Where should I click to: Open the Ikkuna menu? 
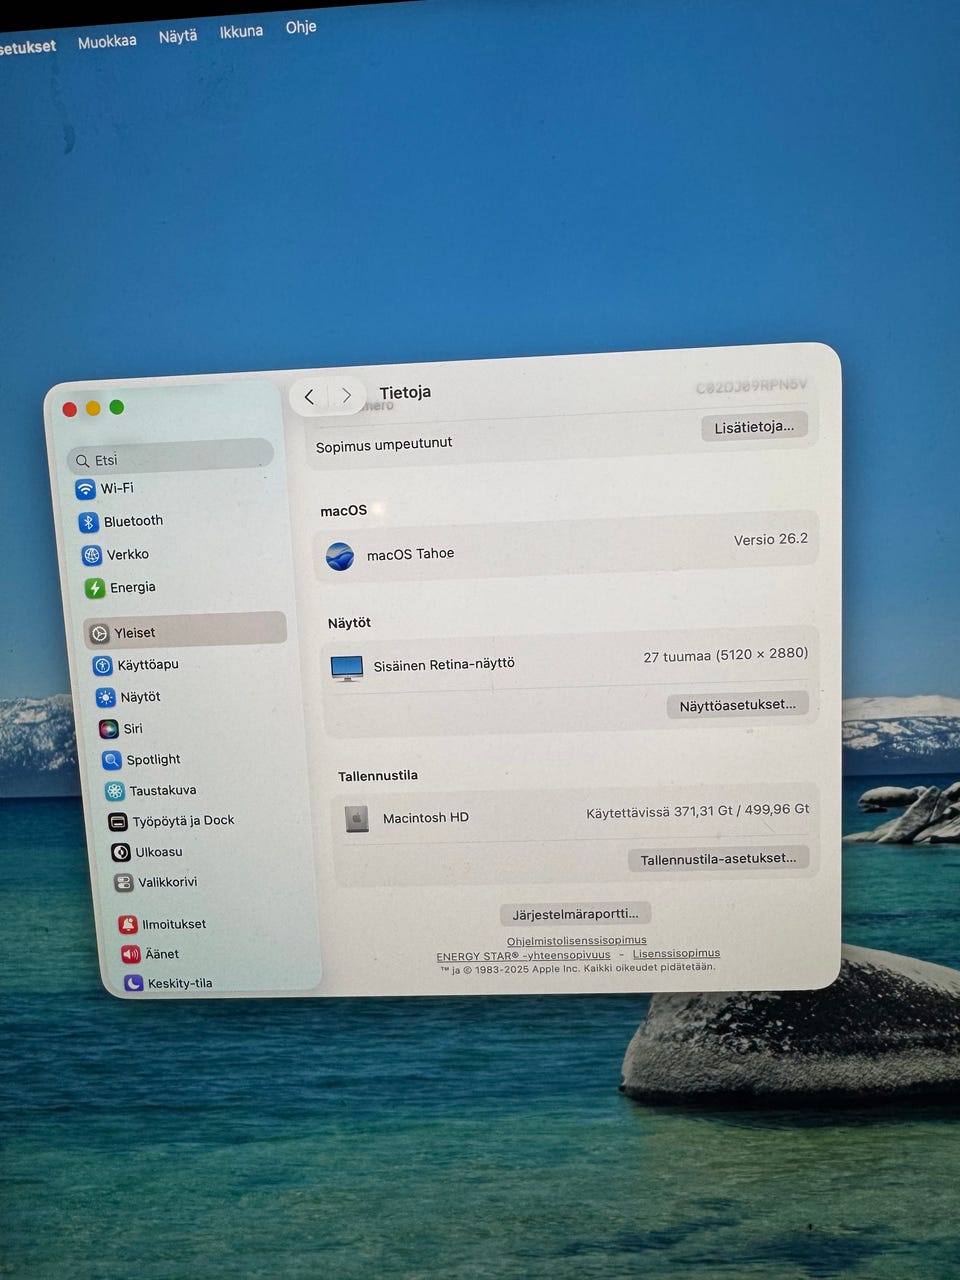point(241,31)
